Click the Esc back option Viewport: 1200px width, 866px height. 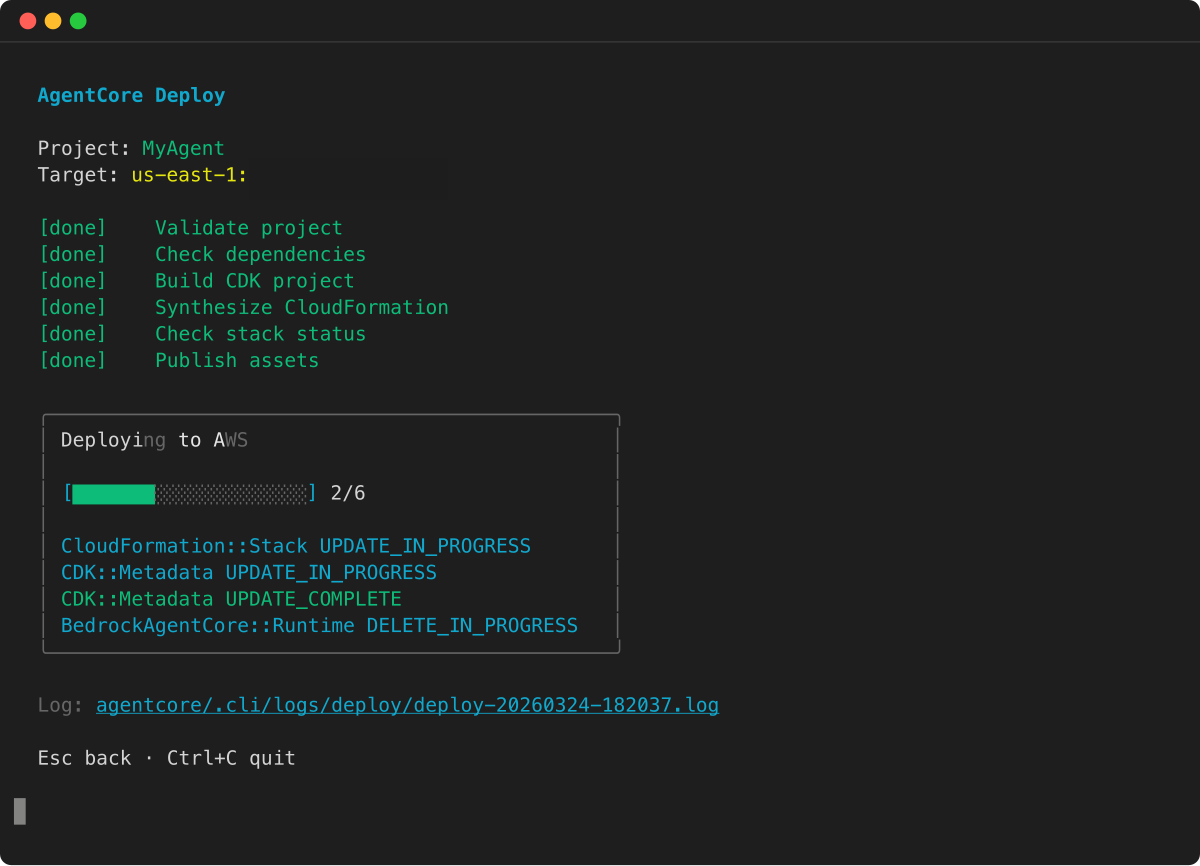pos(84,758)
